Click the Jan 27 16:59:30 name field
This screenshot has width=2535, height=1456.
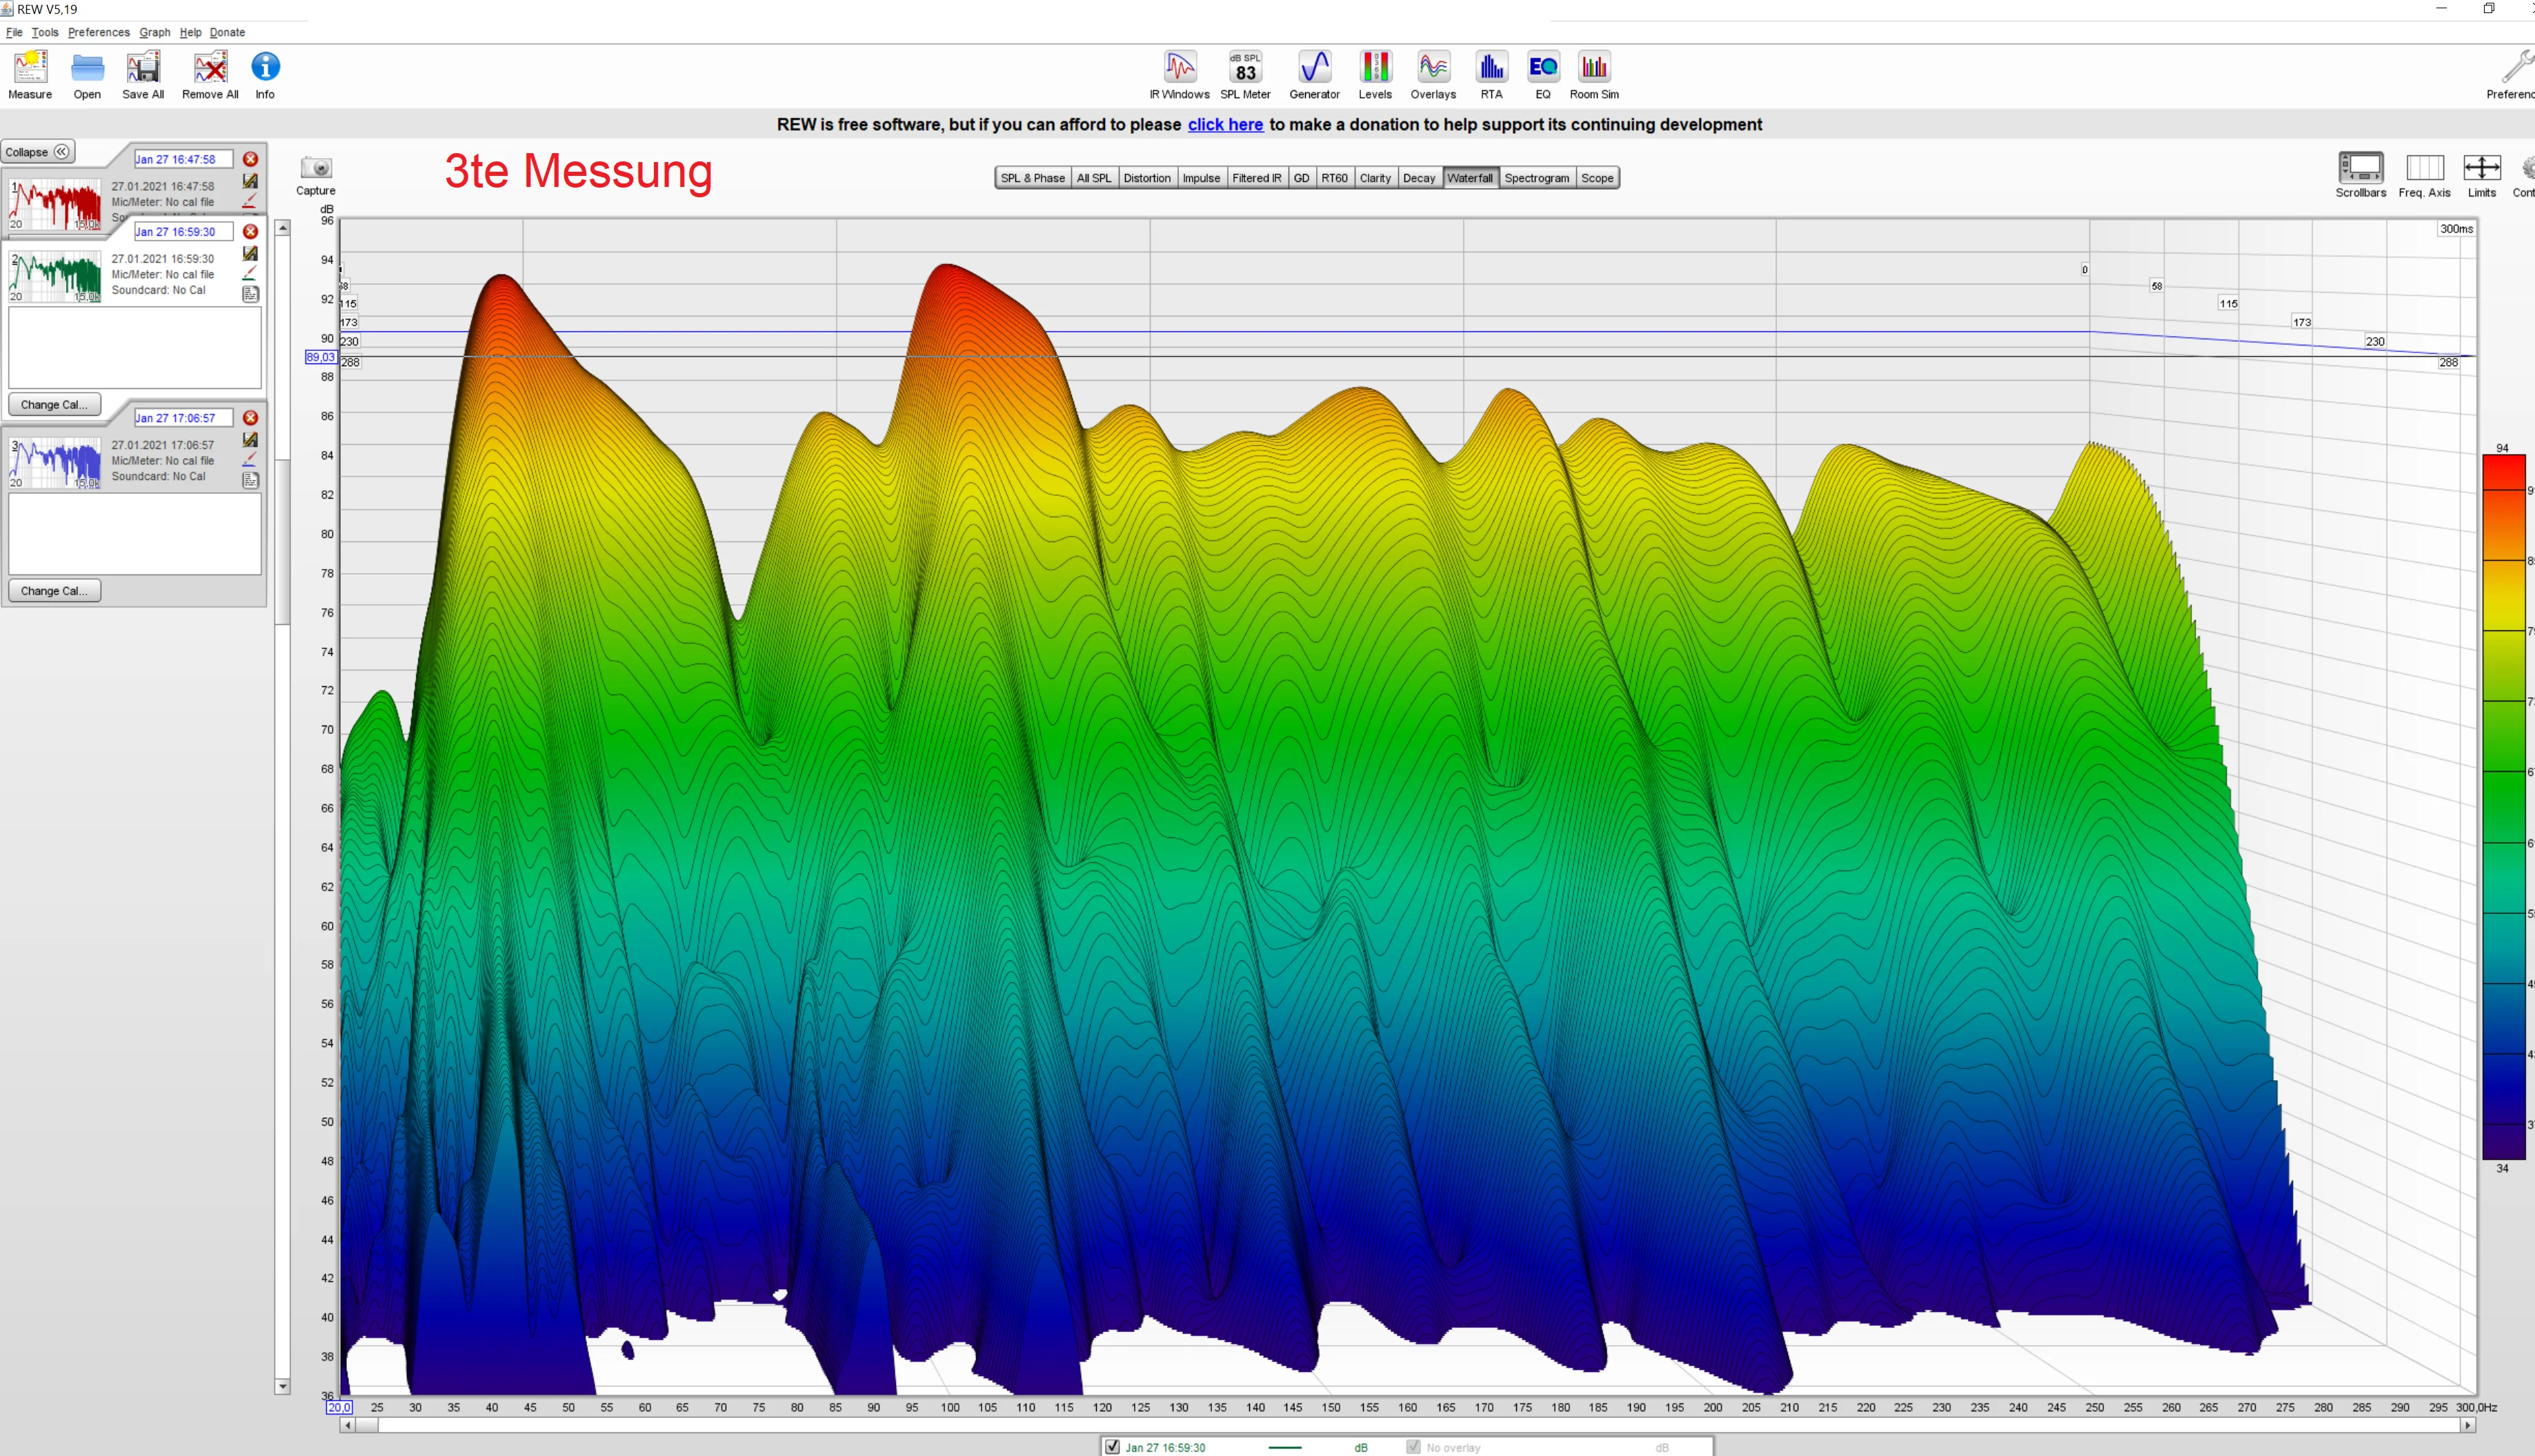tap(184, 231)
